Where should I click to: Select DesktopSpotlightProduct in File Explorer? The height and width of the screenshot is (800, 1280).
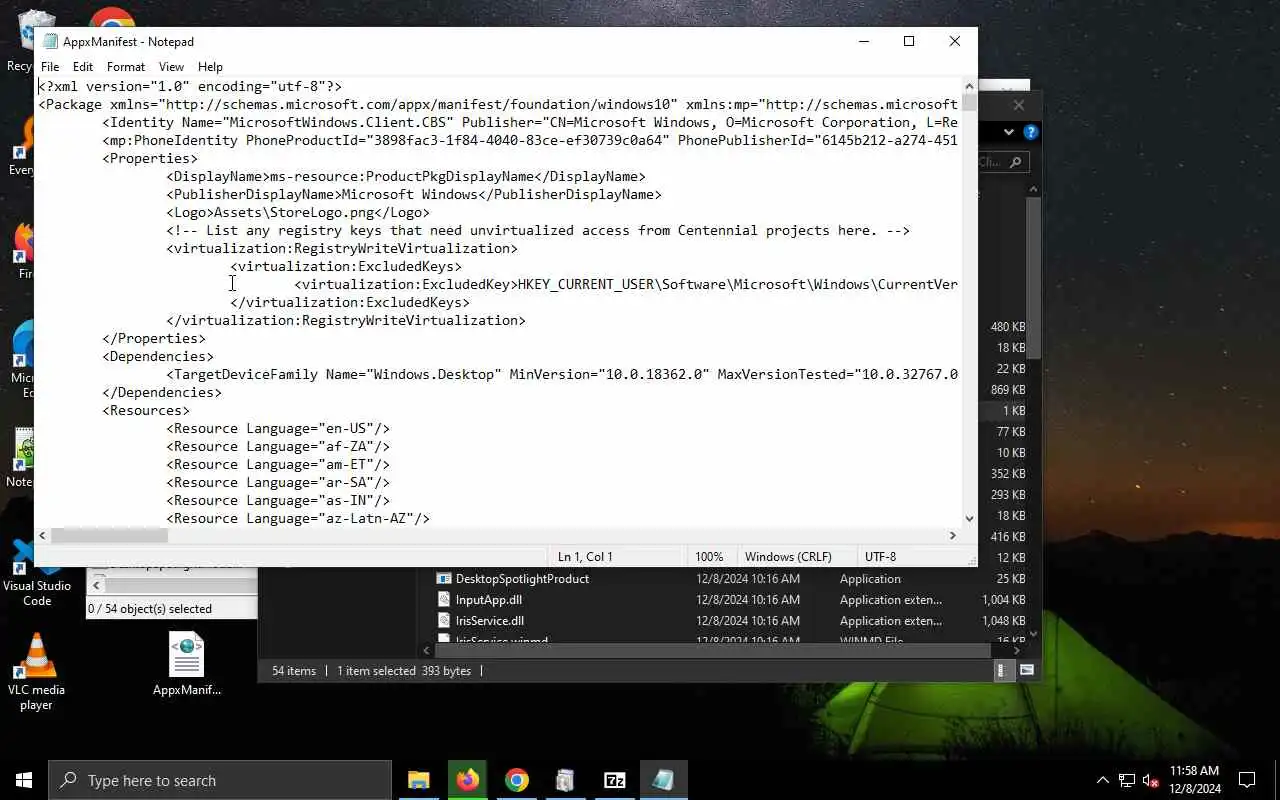[x=522, y=579]
